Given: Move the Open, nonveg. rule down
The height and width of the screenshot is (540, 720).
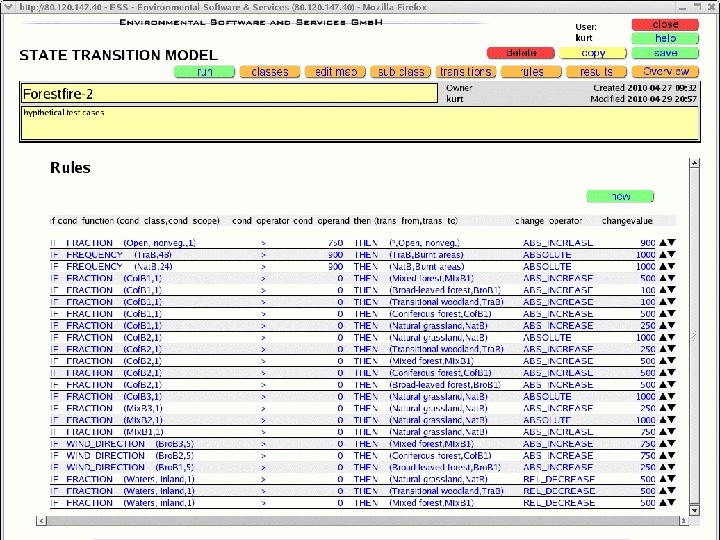Looking at the screenshot, I should pos(671,243).
